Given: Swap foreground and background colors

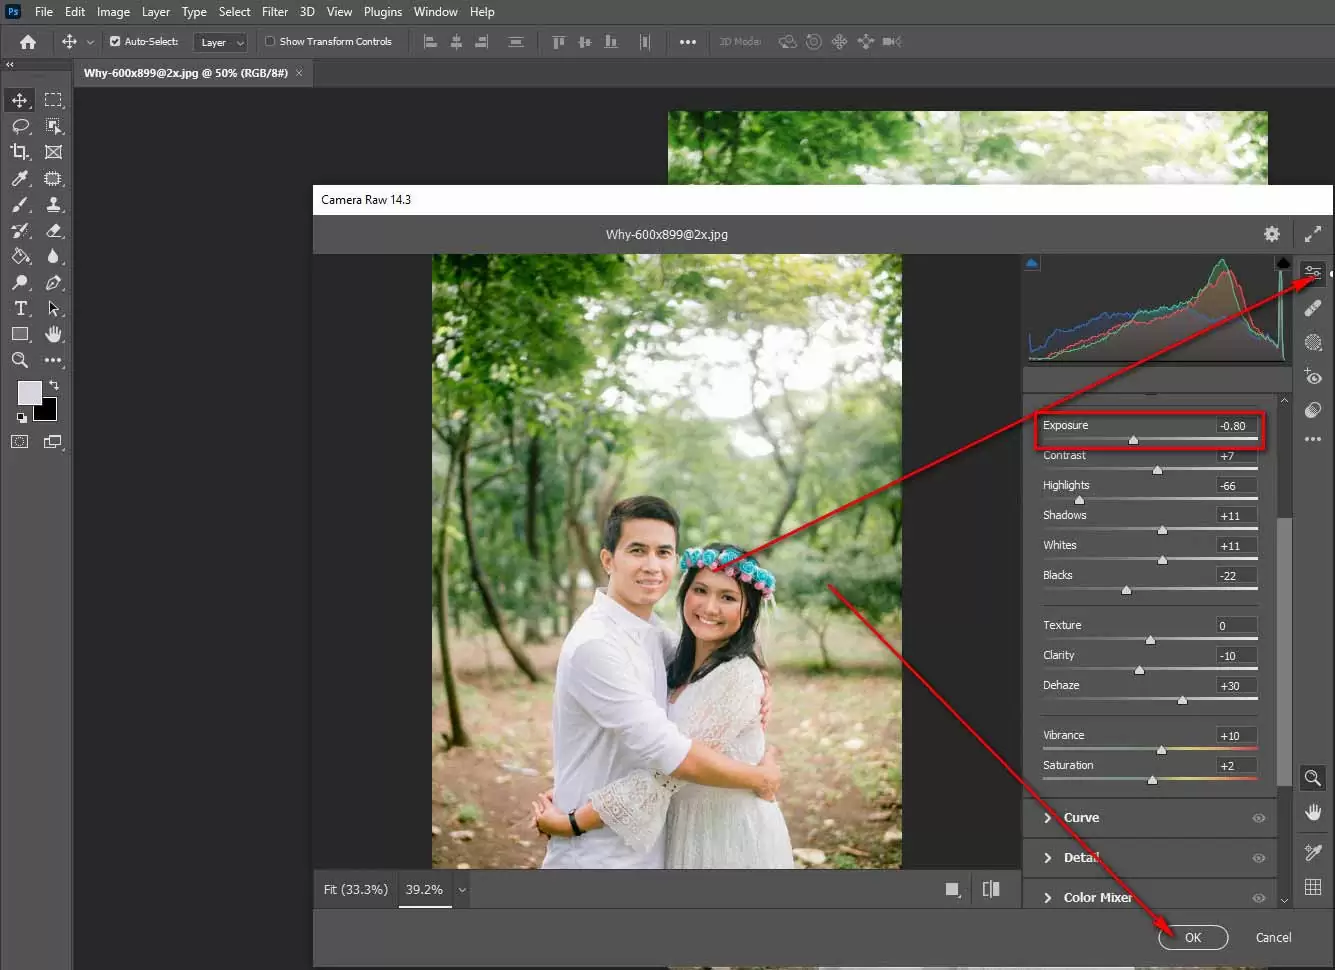Looking at the screenshot, I should point(54,385).
